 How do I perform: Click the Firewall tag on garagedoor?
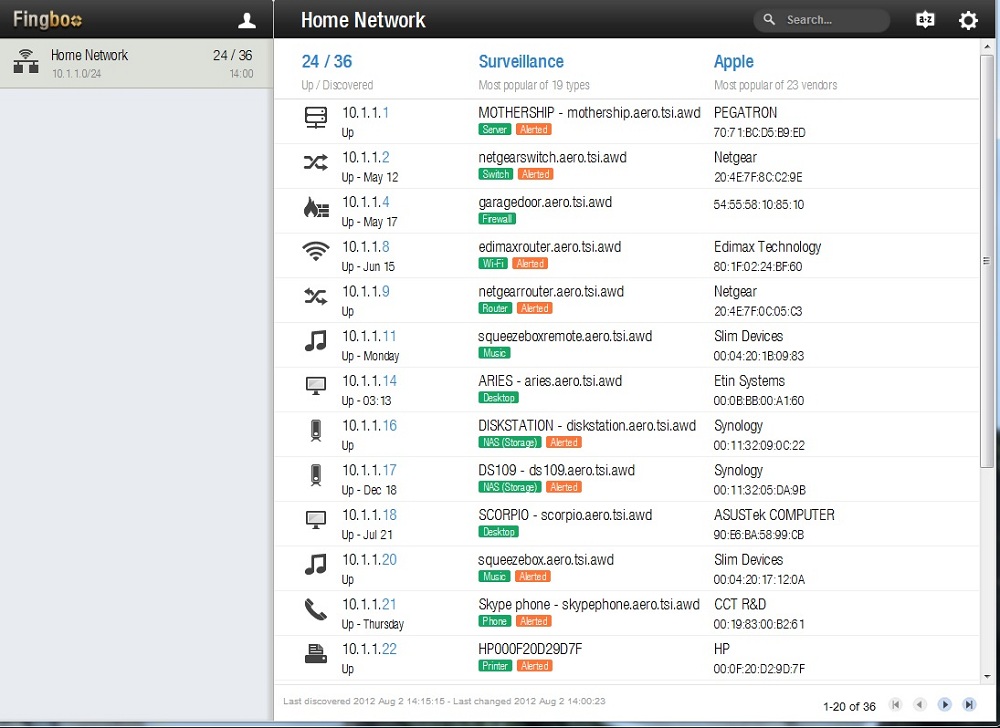click(x=497, y=219)
